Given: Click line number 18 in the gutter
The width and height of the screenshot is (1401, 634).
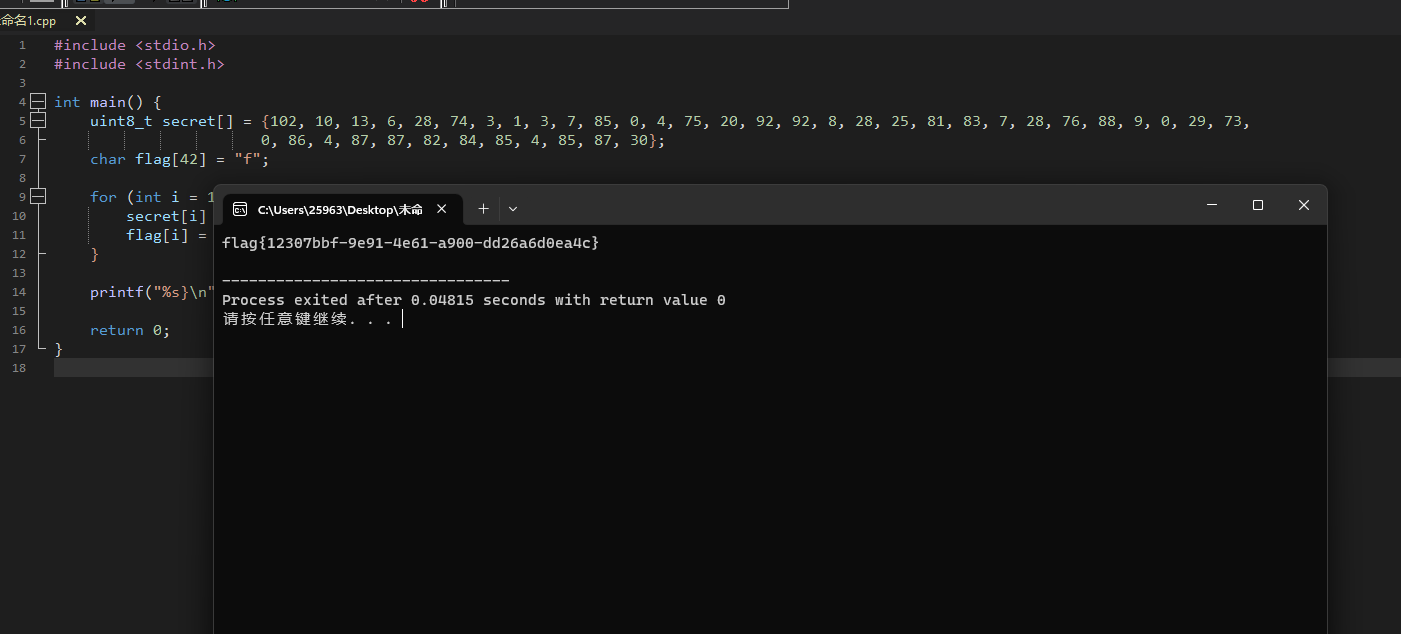Looking at the screenshot, I should (x=20, y=368).
